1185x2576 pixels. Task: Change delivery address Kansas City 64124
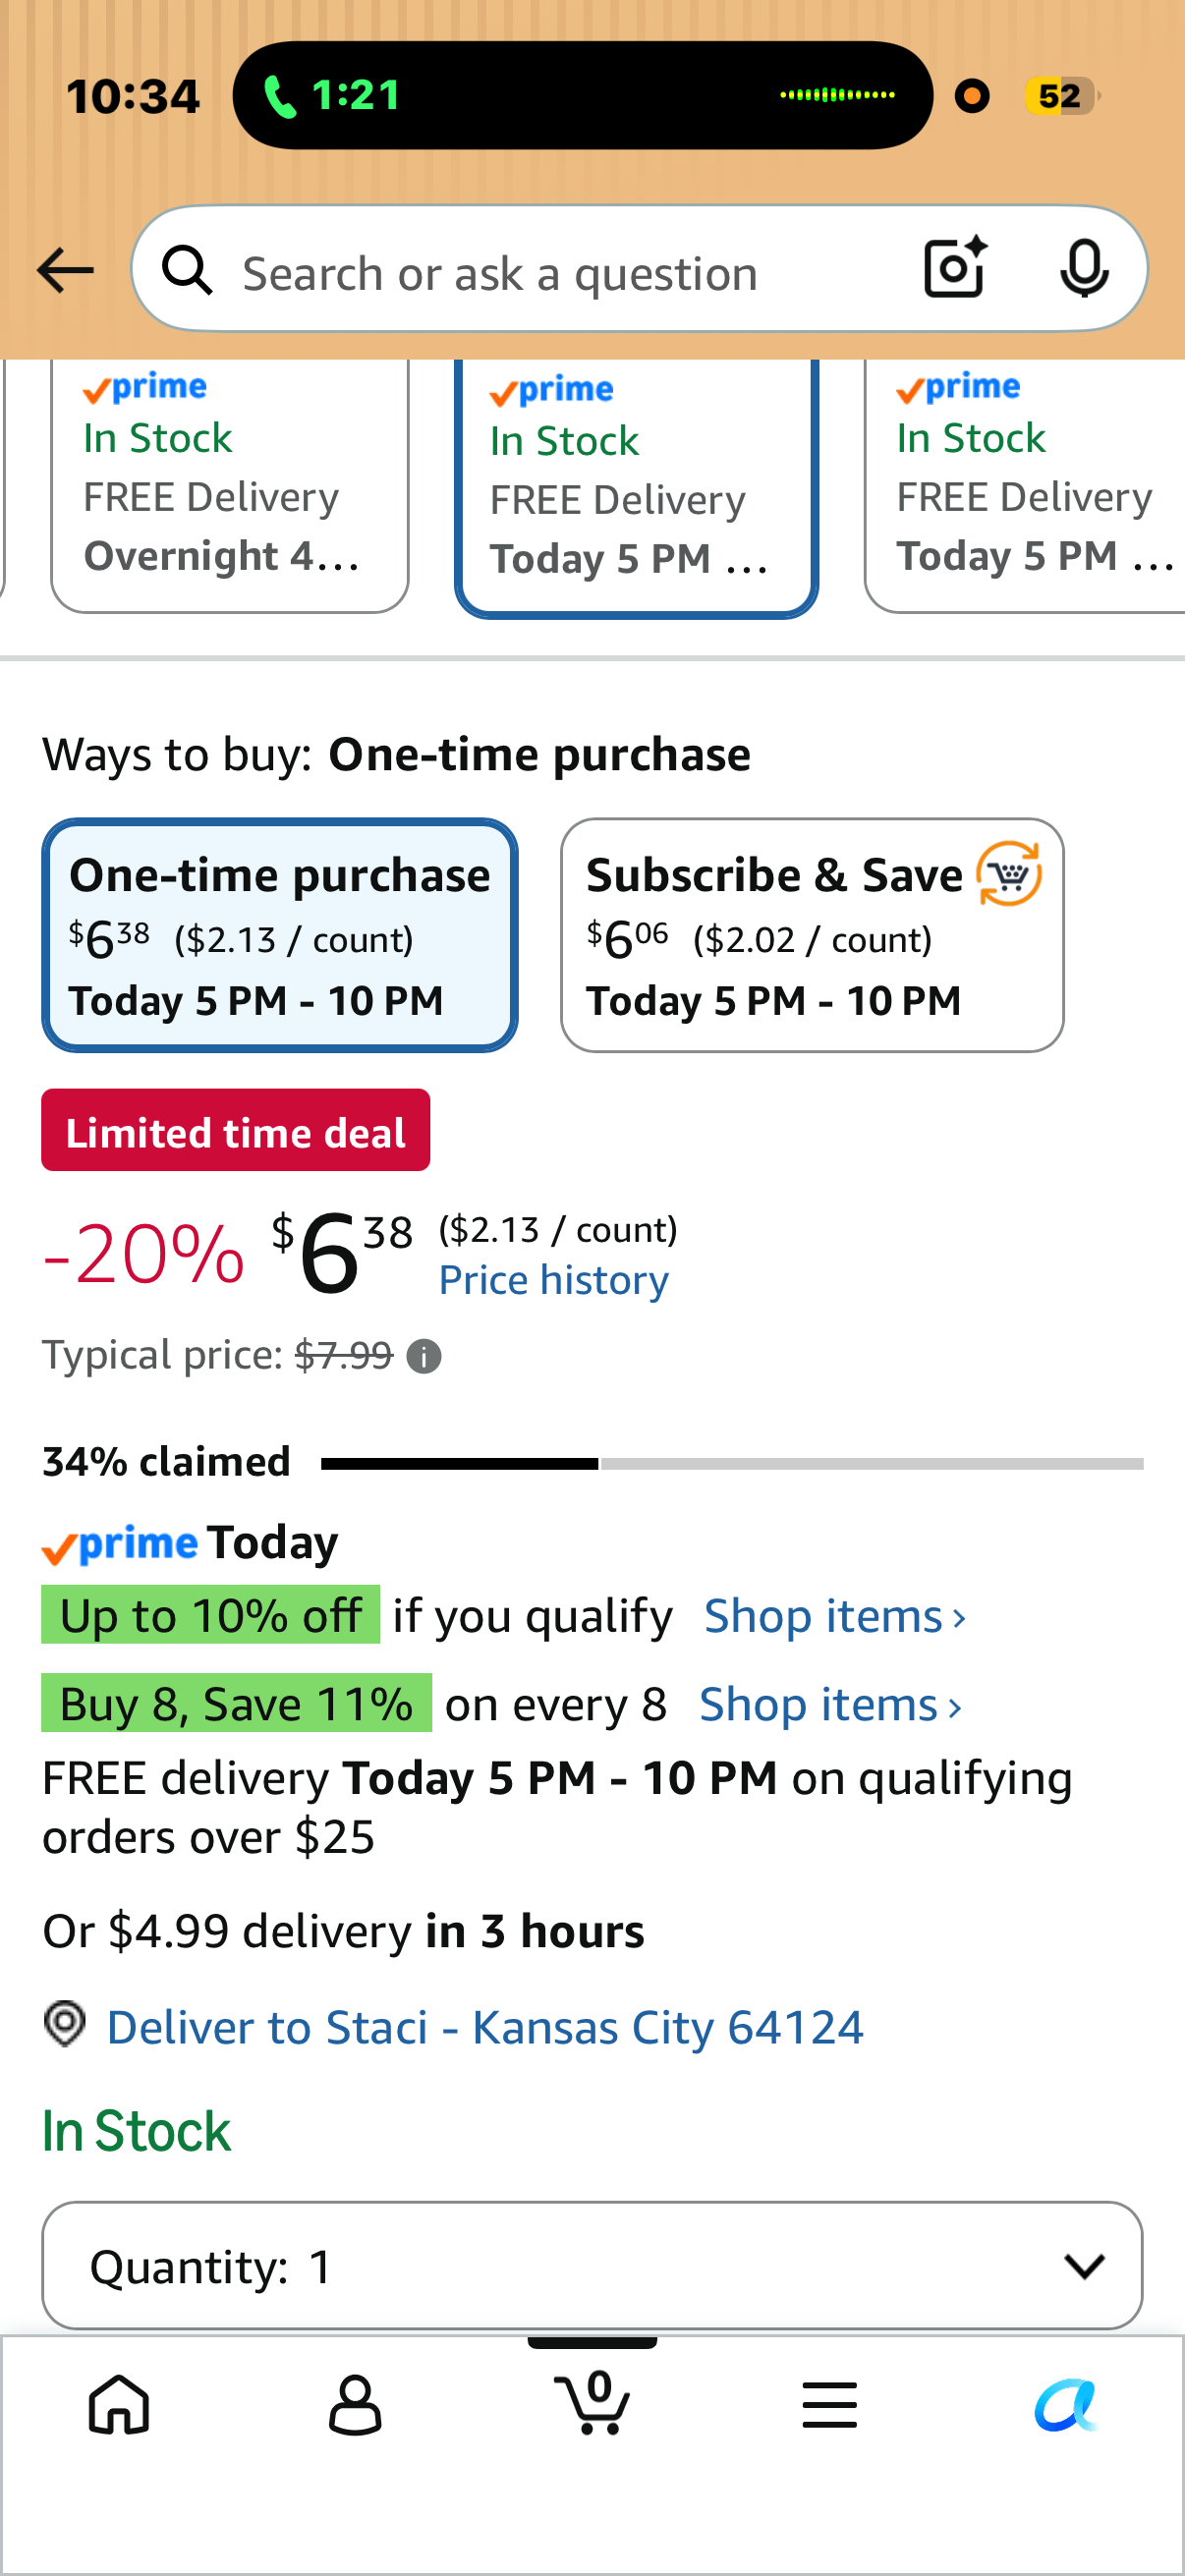coord(485,2027)
